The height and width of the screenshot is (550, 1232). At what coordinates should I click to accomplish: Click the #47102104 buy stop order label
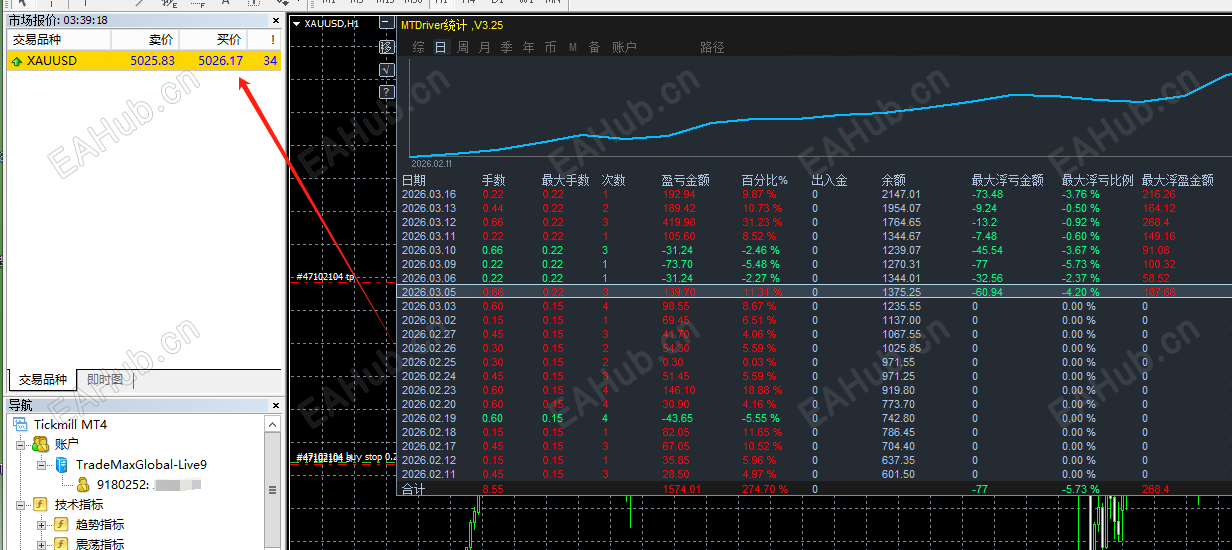tap(346, 457)
